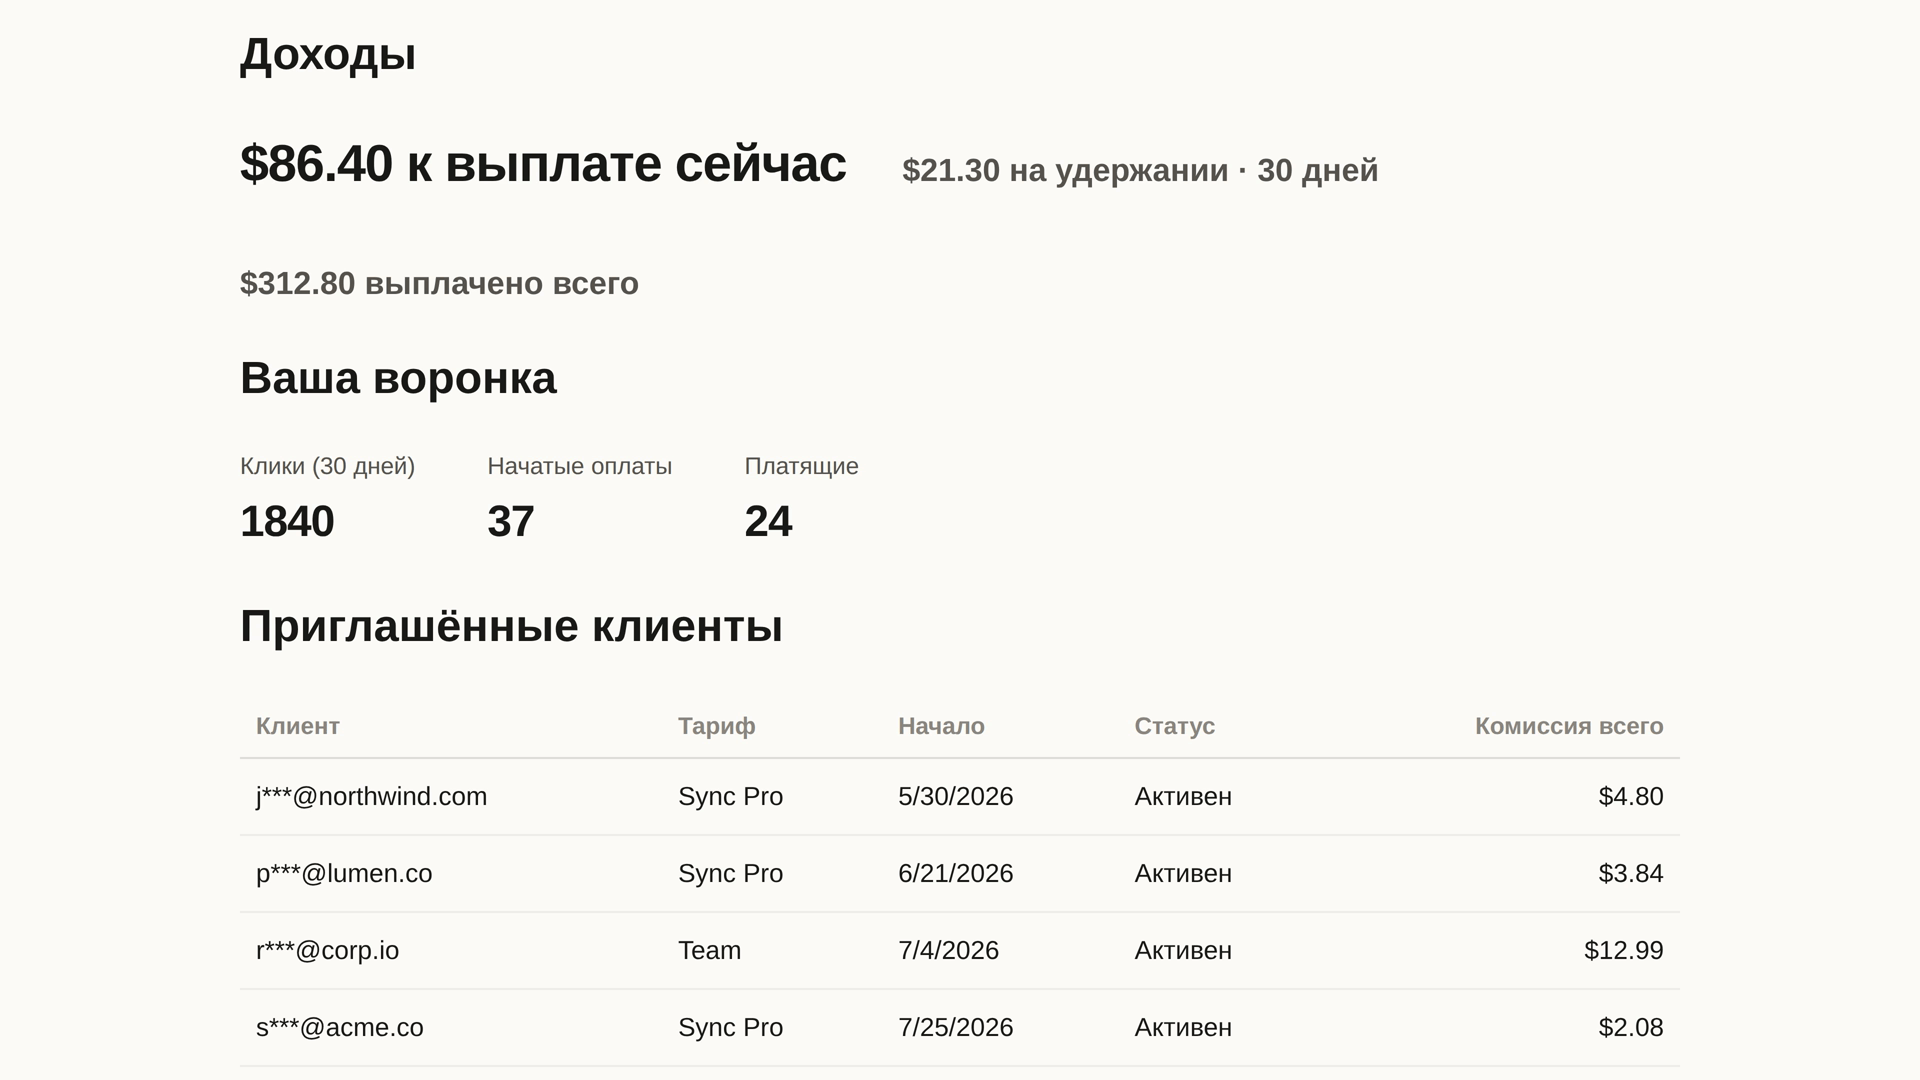Click the "Тариф" column header
Image resolution: width=1920 pixels, height=1080 pixels.
pyautogui.click(x=716, y=726)
